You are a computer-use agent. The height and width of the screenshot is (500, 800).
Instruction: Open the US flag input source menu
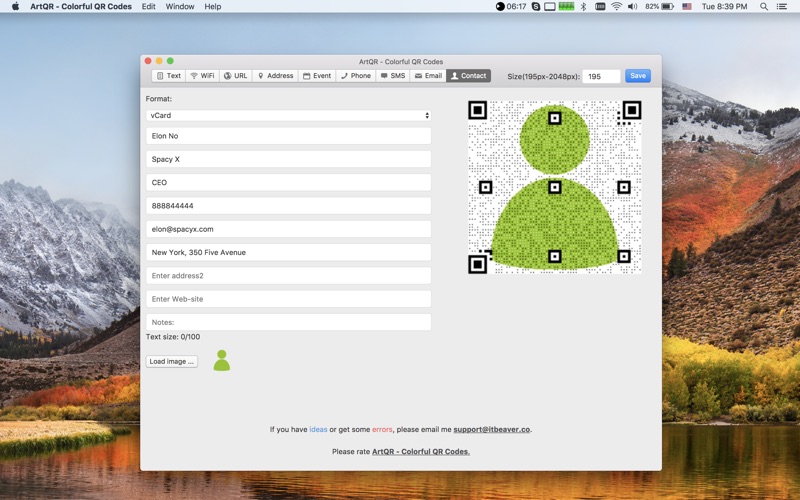click(687, 7)
